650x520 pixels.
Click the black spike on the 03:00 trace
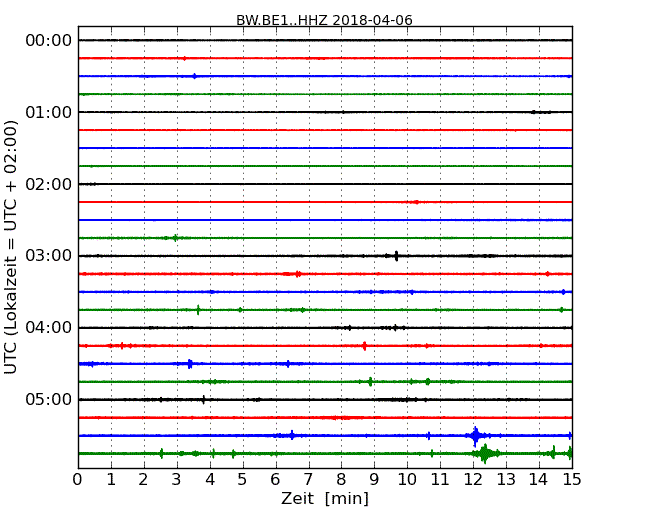397,256
